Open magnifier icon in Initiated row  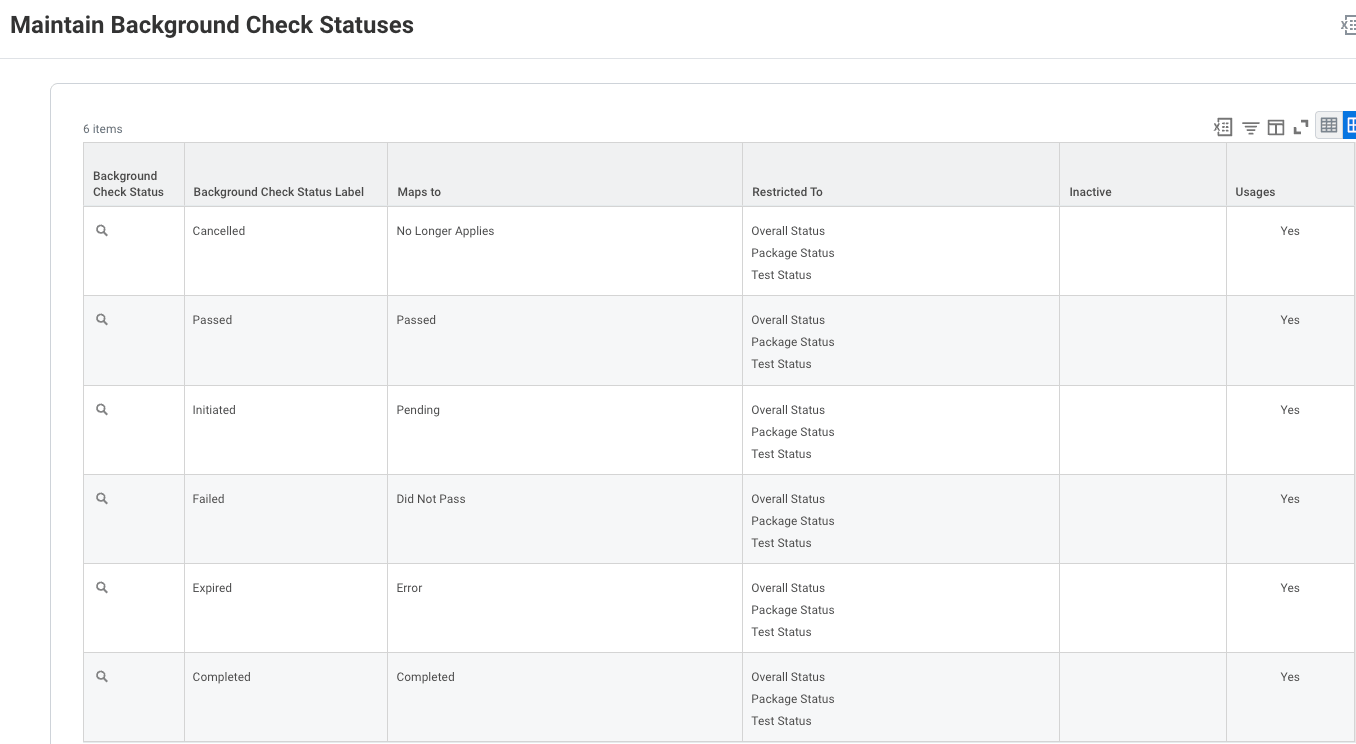click(x=102, y=409)
